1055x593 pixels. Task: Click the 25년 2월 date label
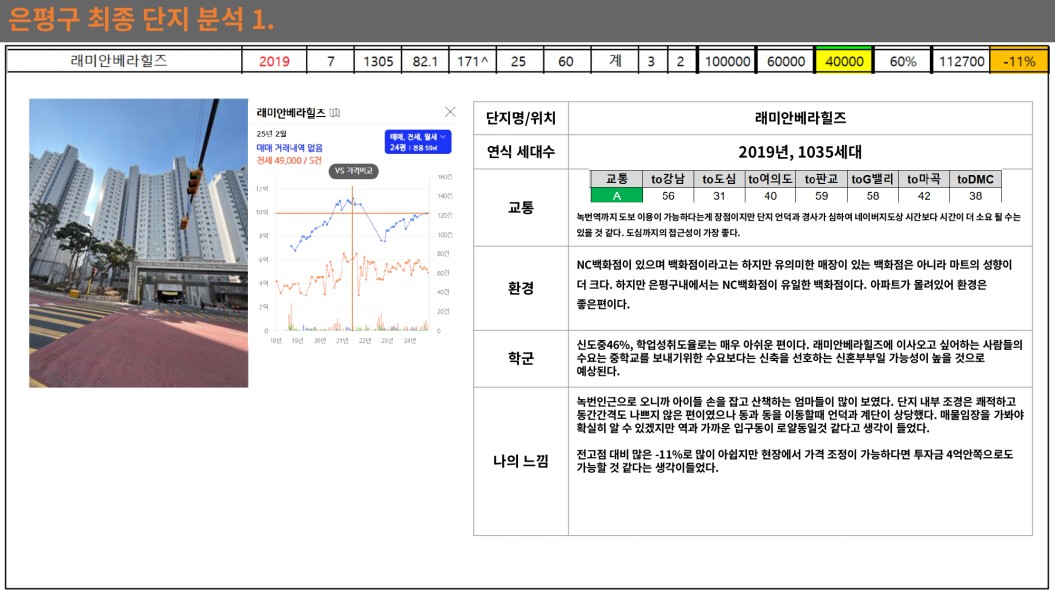click(271, 134)
